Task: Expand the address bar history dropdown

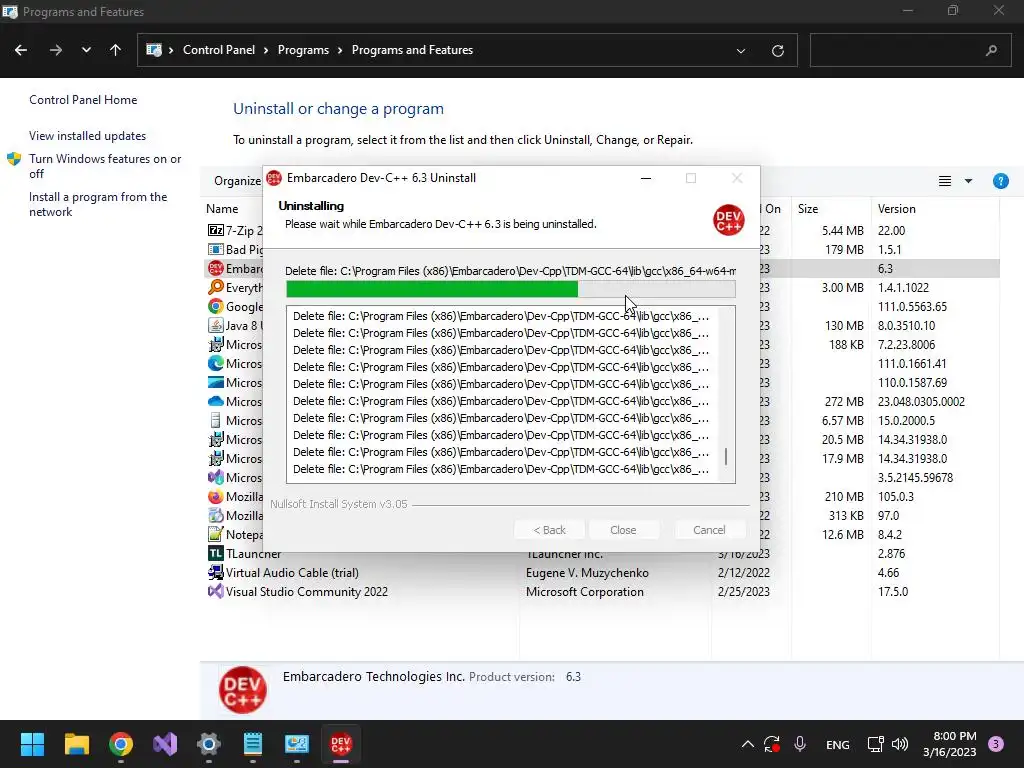Action: pyautogui.click(x=741, y=50)
